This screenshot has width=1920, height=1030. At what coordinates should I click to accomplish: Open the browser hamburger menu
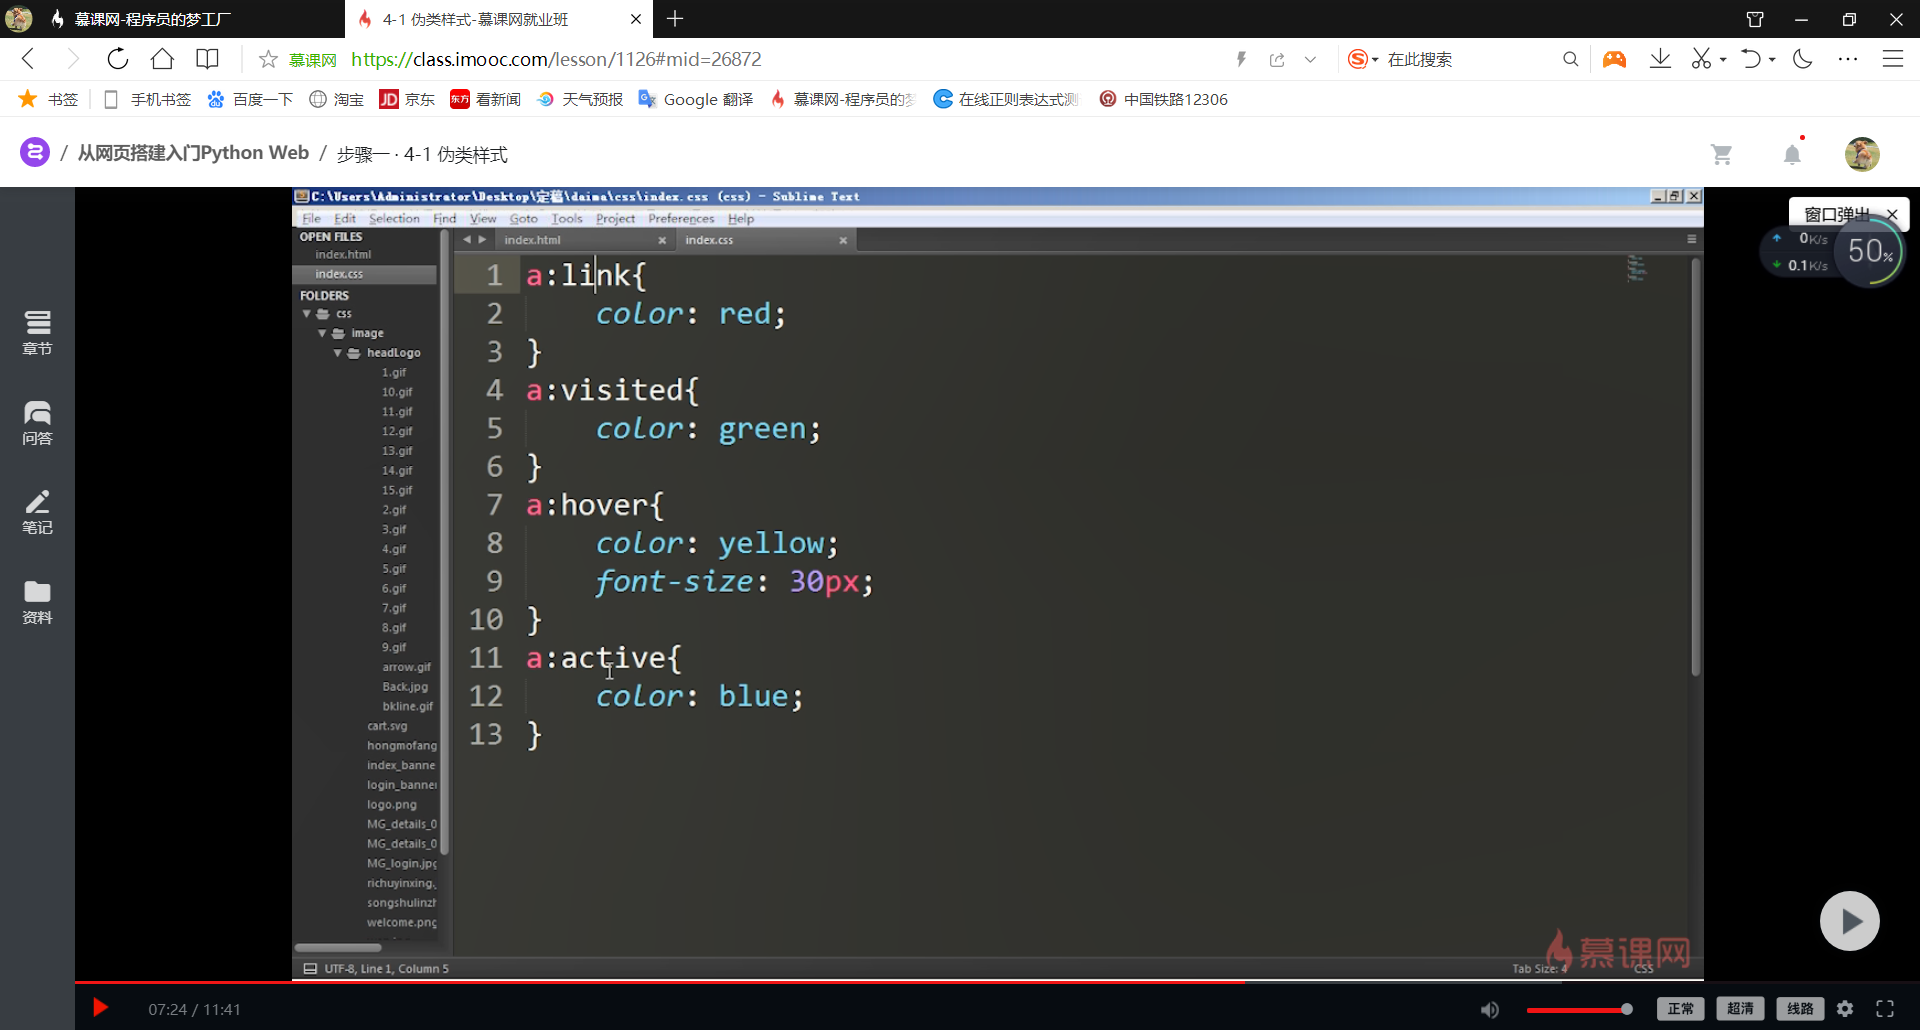(x=1893, y=59)
